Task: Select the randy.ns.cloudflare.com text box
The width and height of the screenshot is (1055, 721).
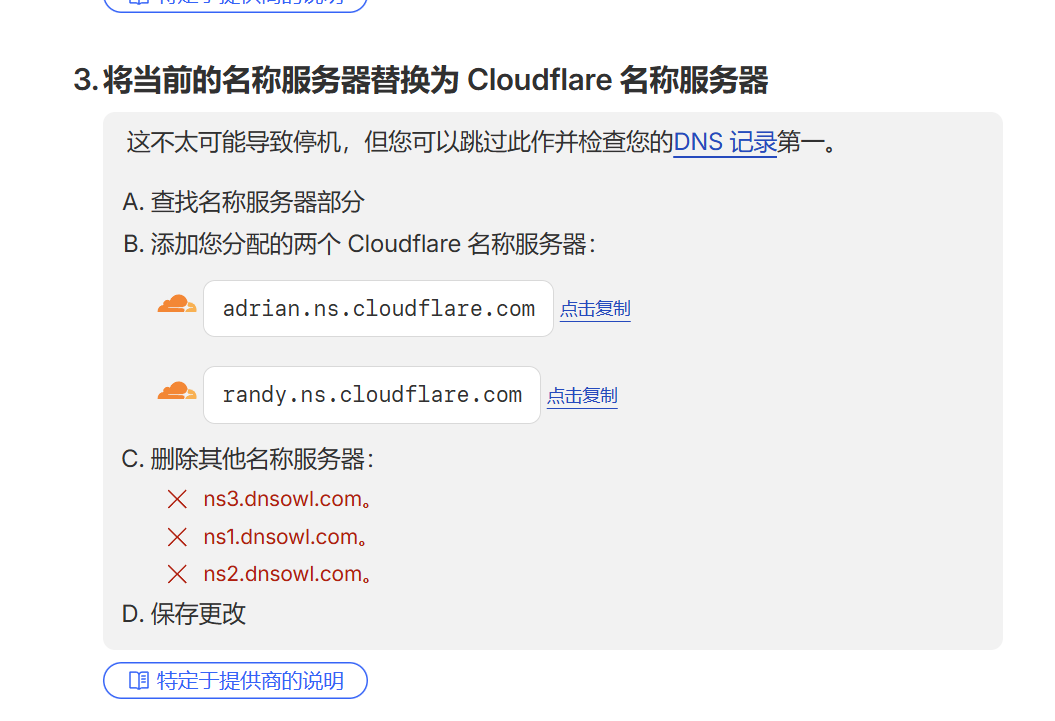Action: [x=371, y=394]
